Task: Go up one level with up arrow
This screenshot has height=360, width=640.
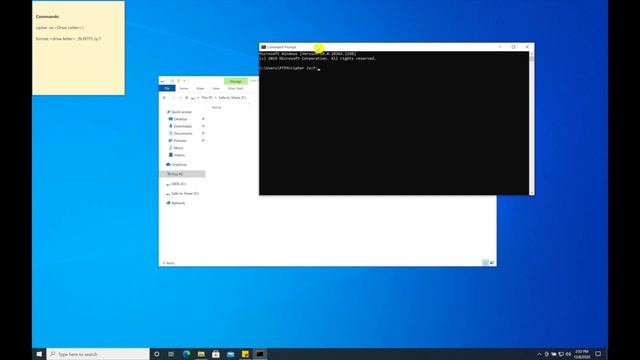Action: click(187, 98)
